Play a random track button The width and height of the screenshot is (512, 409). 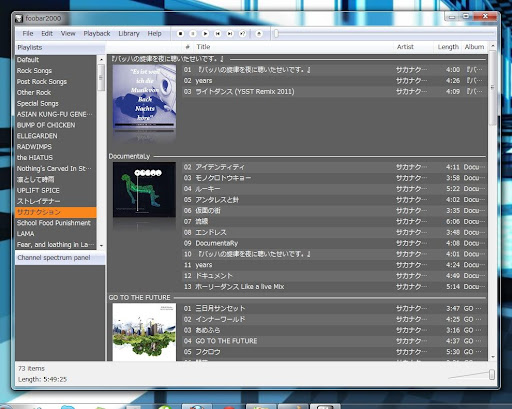[243, 33]
